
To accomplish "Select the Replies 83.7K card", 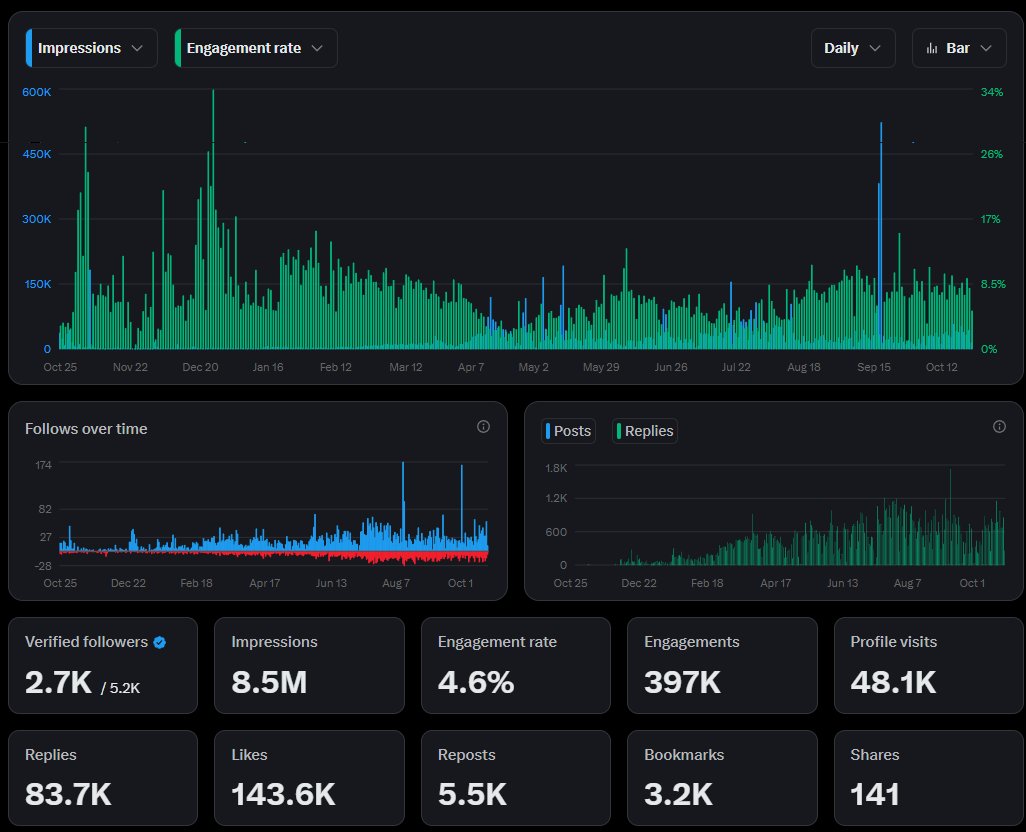I will pos(103,778).
